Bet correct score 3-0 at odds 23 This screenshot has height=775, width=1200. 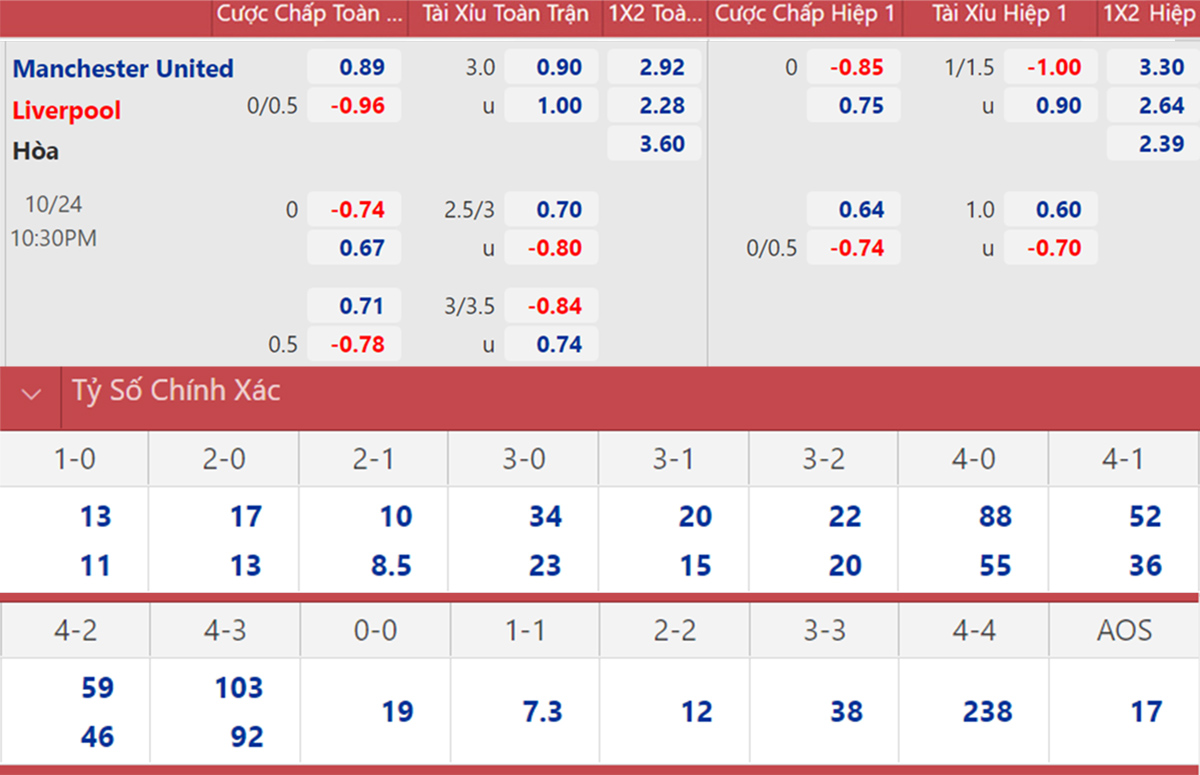tap(545, 566)
